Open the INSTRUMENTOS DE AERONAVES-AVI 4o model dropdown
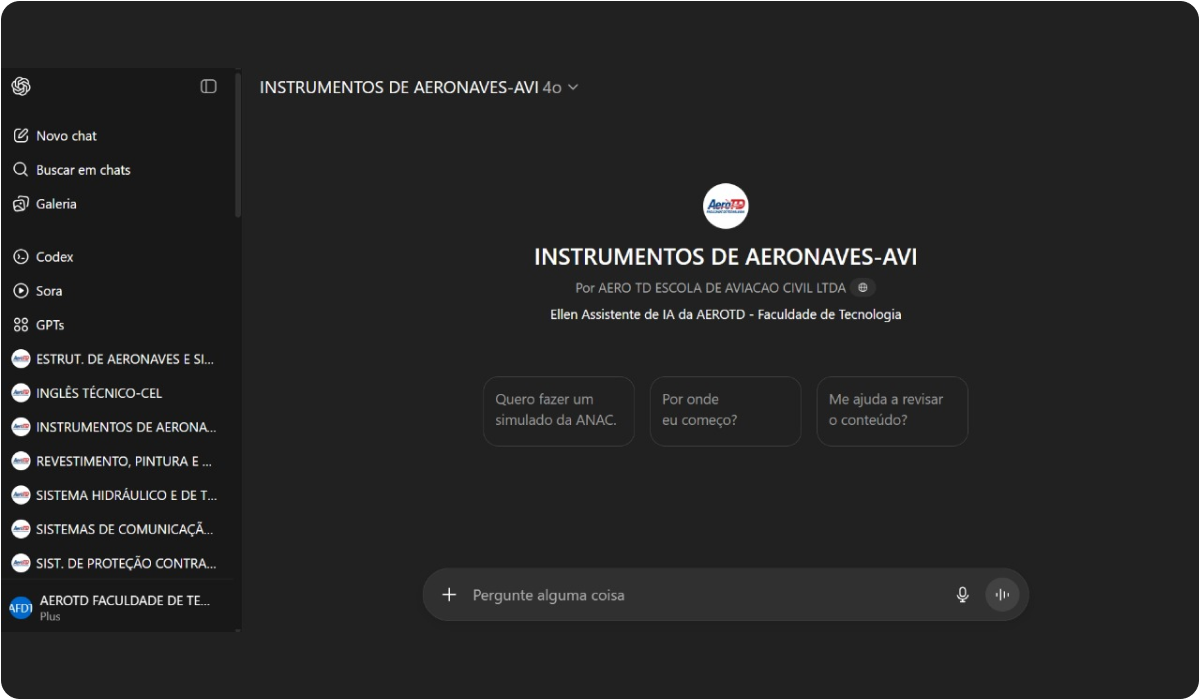The width and height of the screenshot is (1200, 700). pos(419,87)
